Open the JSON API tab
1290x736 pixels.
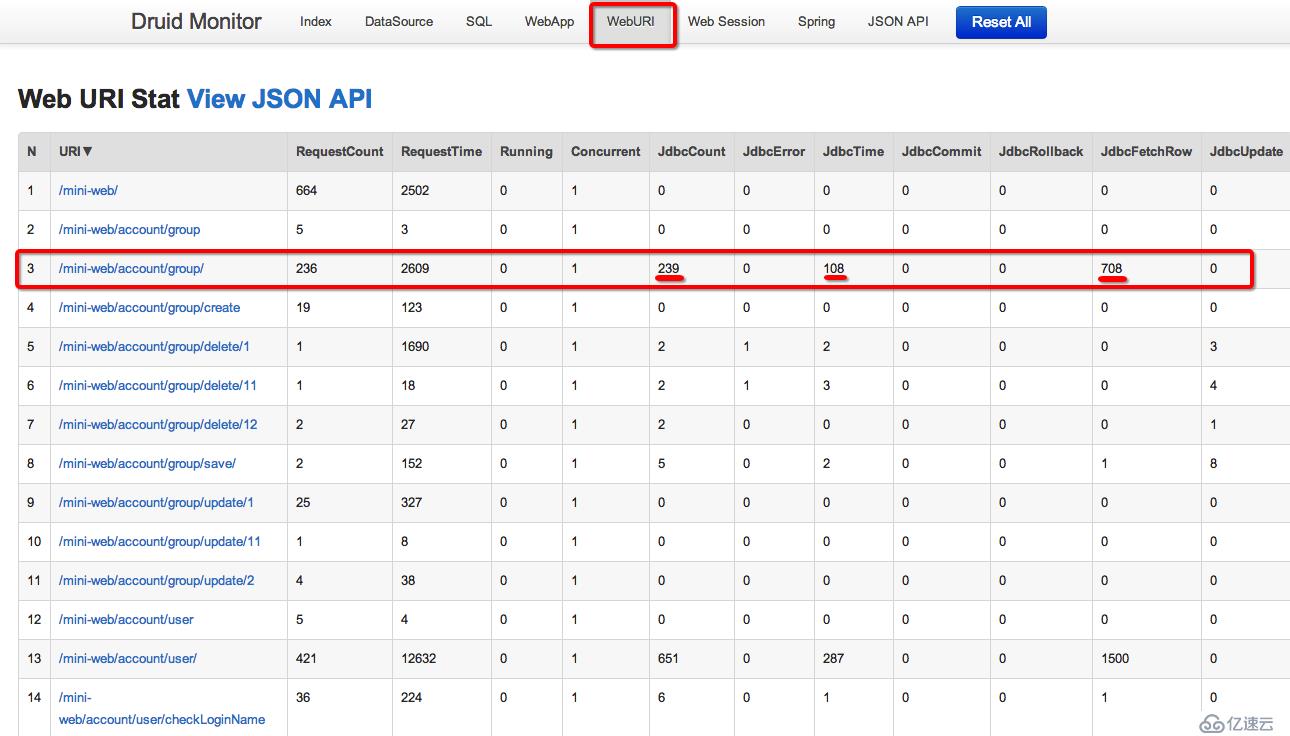click(898, 21)
